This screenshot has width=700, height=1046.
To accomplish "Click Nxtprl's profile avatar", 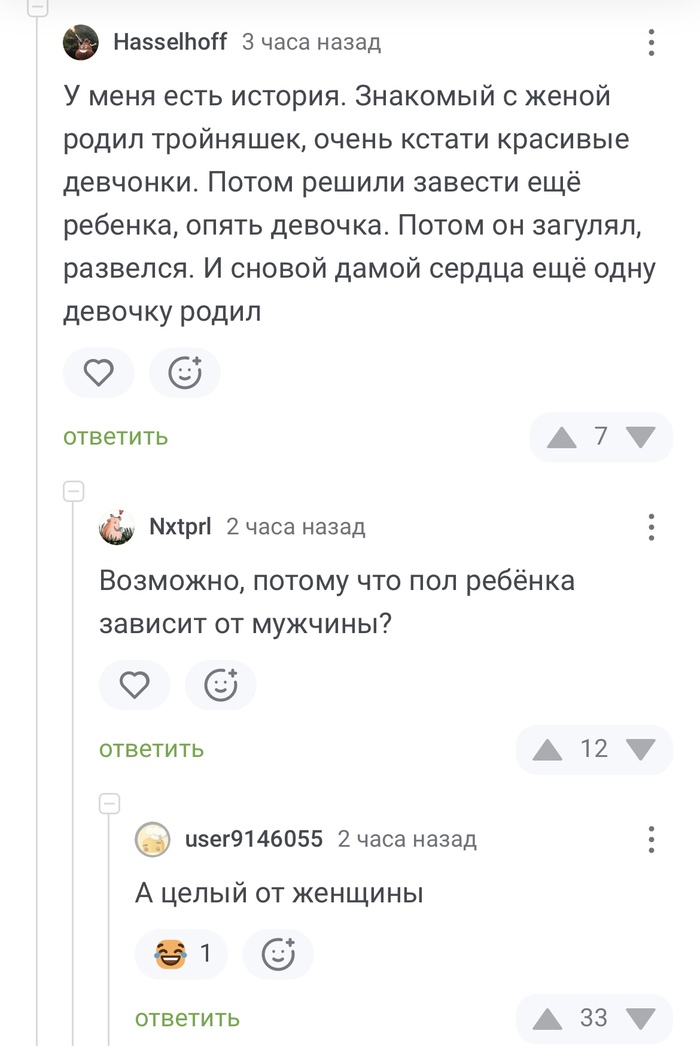I will tap(117, 526).
